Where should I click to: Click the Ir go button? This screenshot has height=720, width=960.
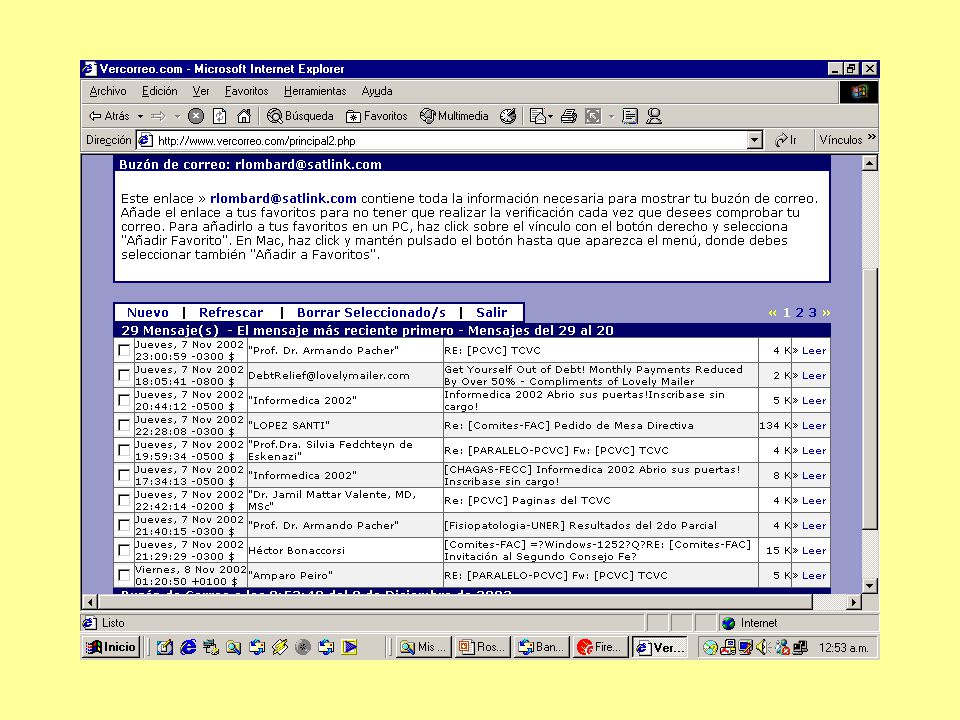tap(786, 140)
